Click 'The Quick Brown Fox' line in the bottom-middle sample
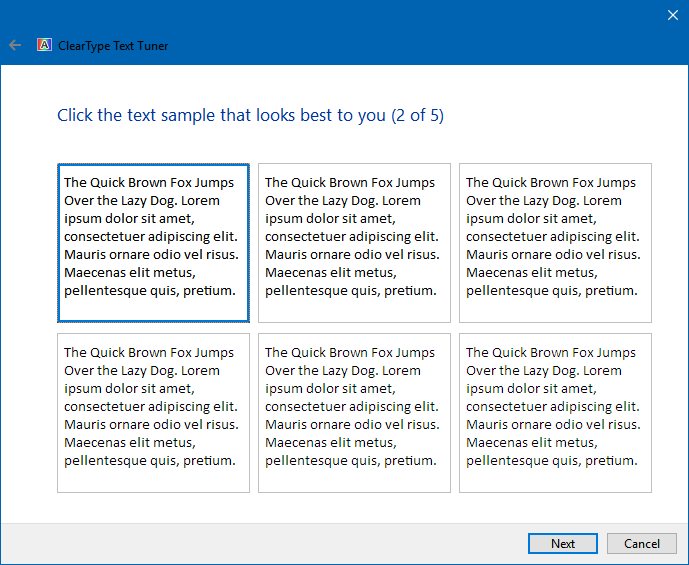 tap(350, 353)
